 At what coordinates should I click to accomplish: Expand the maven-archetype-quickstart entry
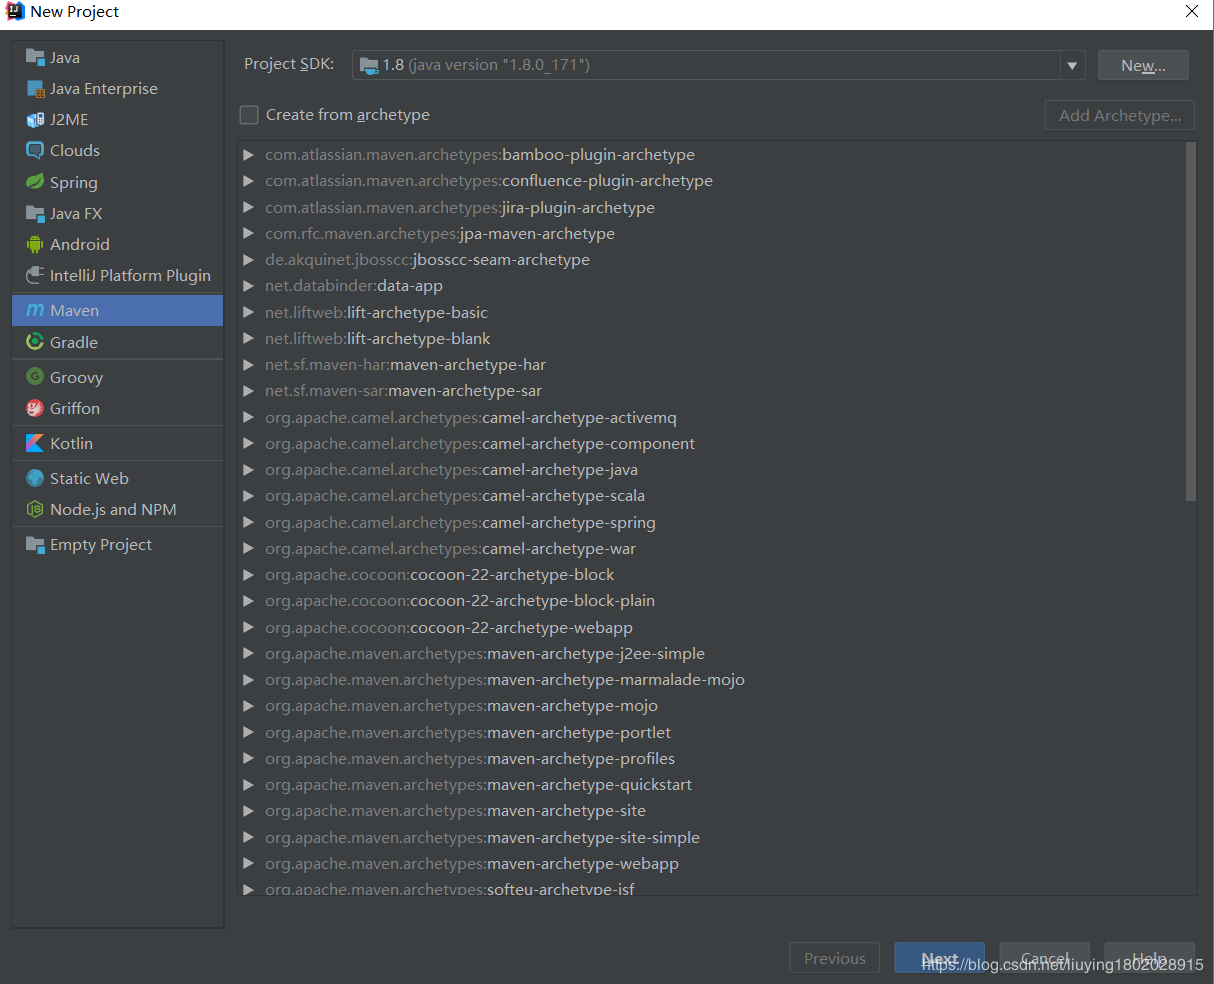[248, 784]
